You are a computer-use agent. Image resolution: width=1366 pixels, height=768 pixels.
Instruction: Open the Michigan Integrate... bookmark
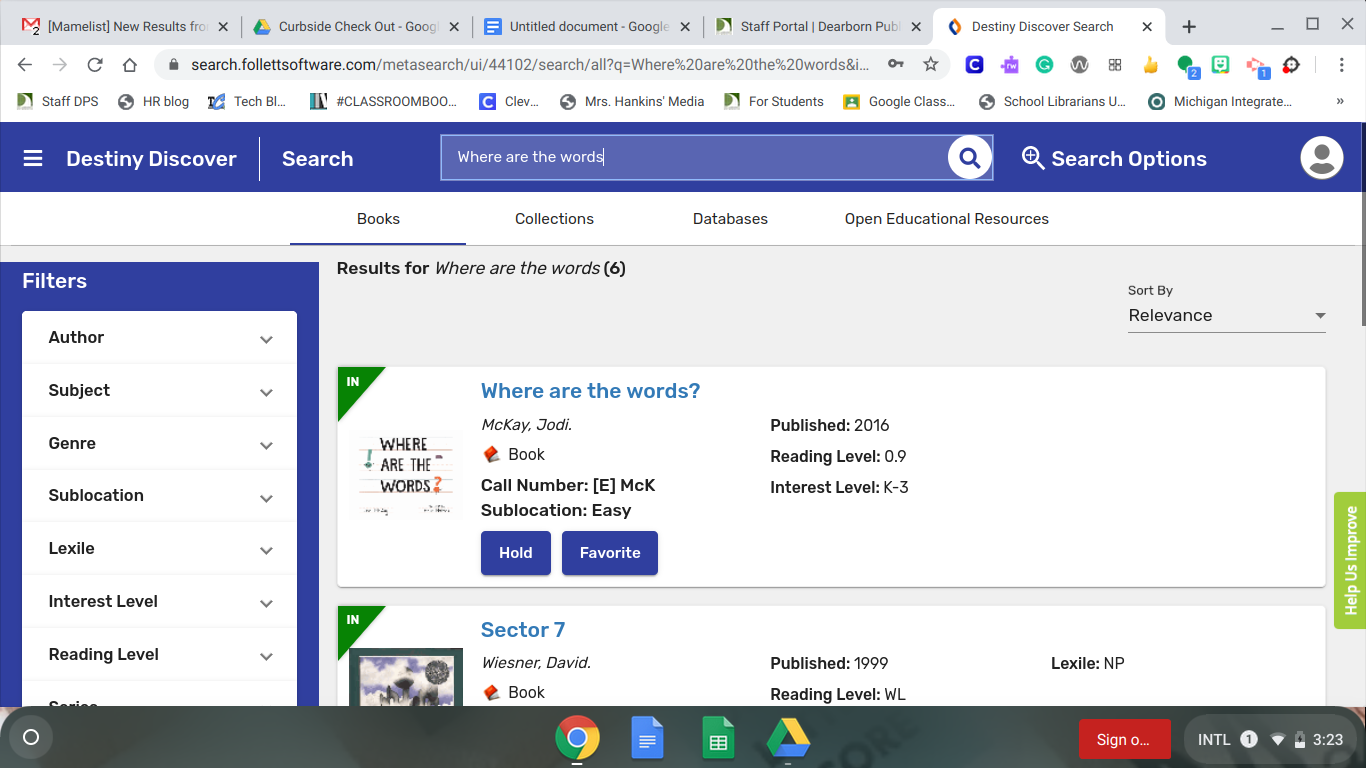click(1221, 101)
